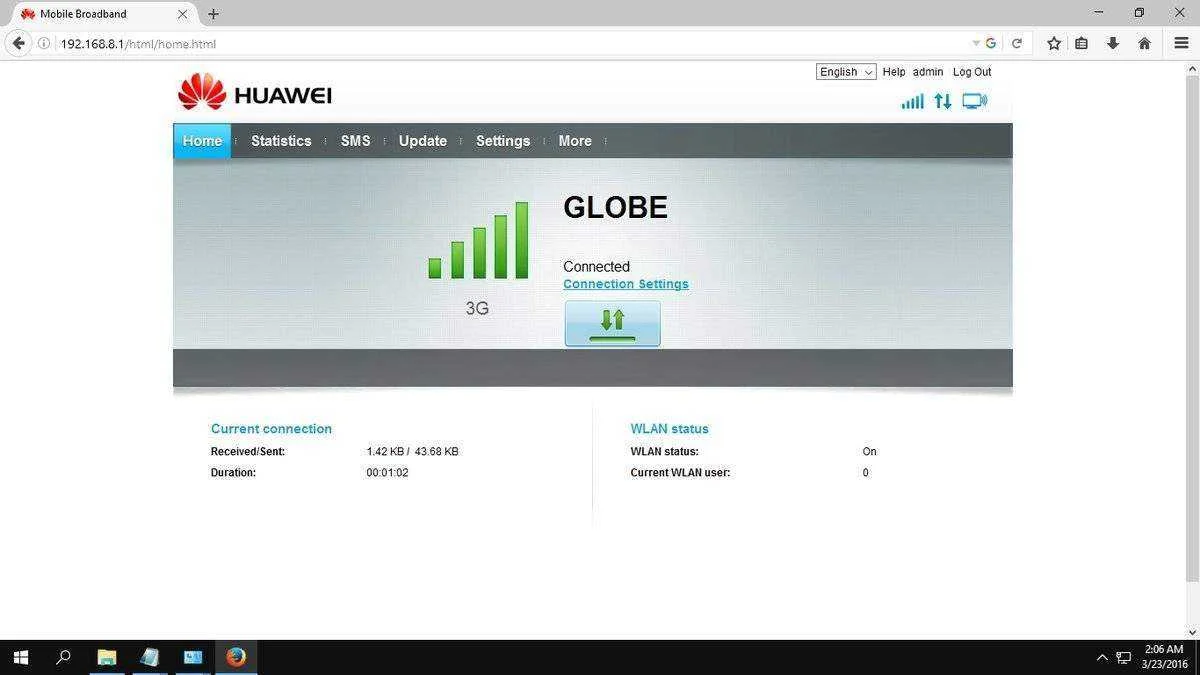The height and width of the screenshot is (675, 1200).
Task: Click the network icon in system tray
Action: point(1124,657)
